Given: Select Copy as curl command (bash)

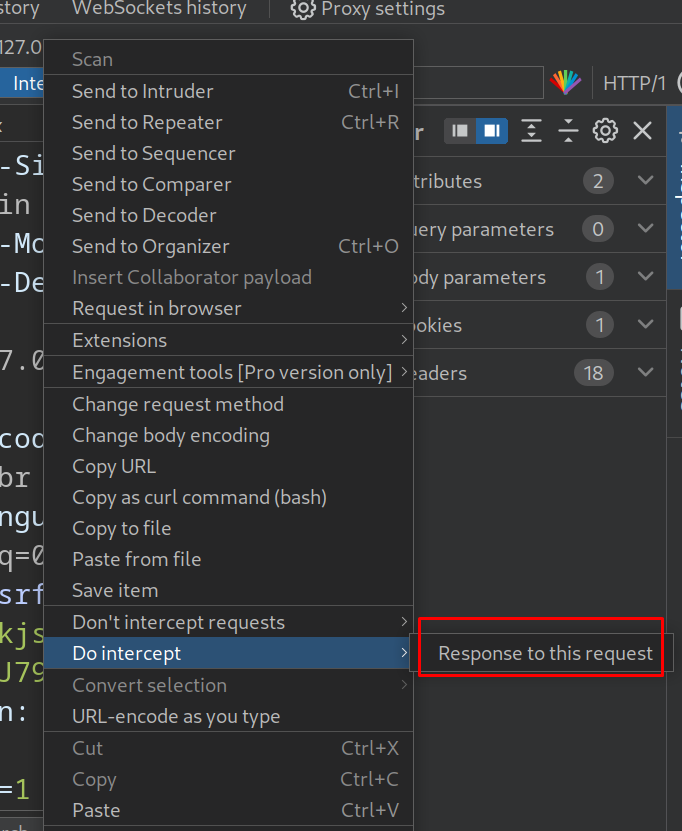Looking at the screenshot, I should [228, 498].
